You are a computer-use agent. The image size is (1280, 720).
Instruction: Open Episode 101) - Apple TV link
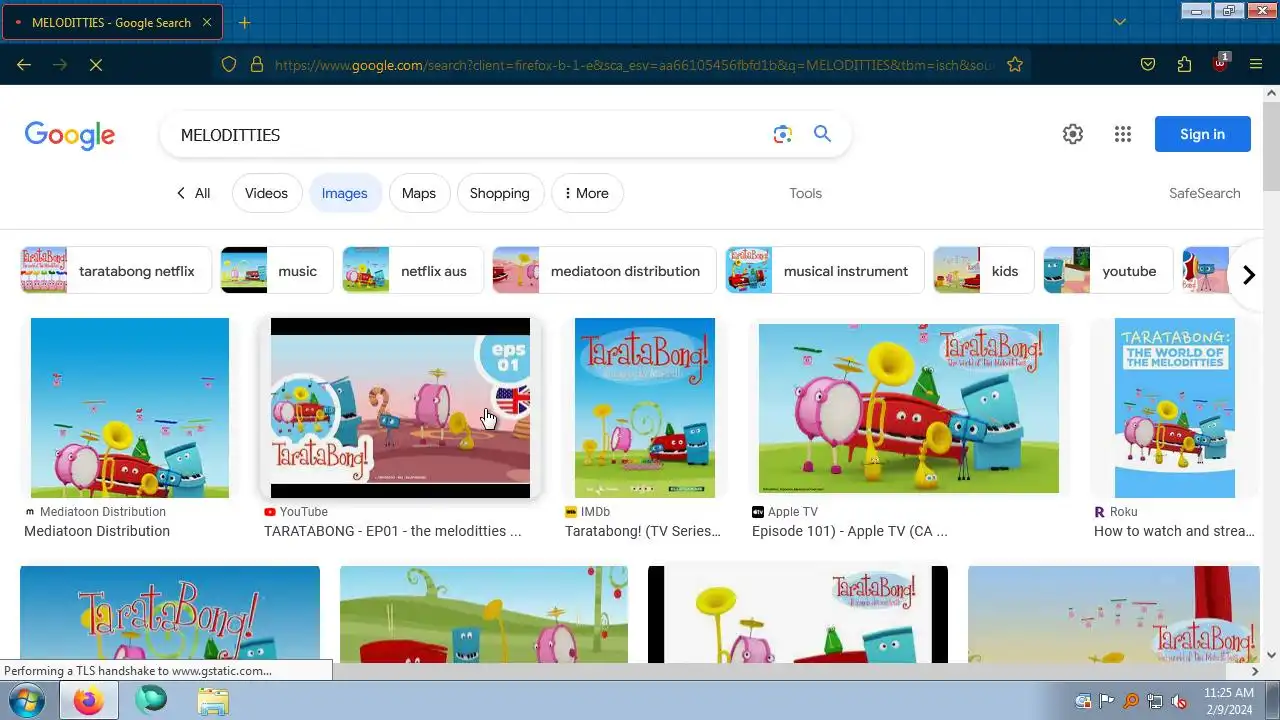click(850, 531)
